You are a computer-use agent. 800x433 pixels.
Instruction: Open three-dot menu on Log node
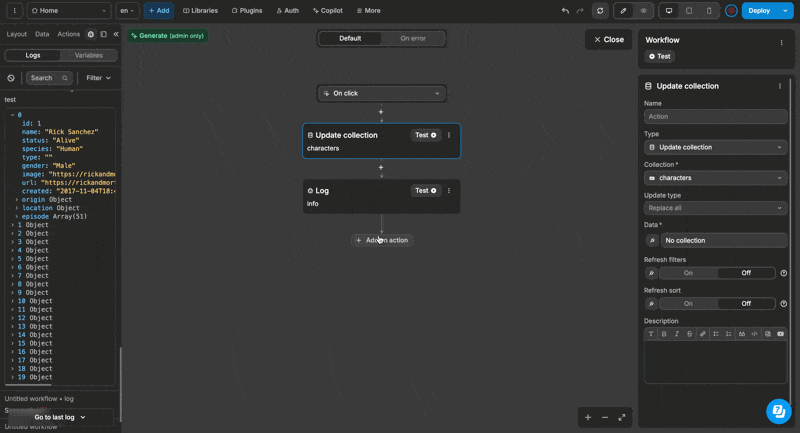pos(449,191)
